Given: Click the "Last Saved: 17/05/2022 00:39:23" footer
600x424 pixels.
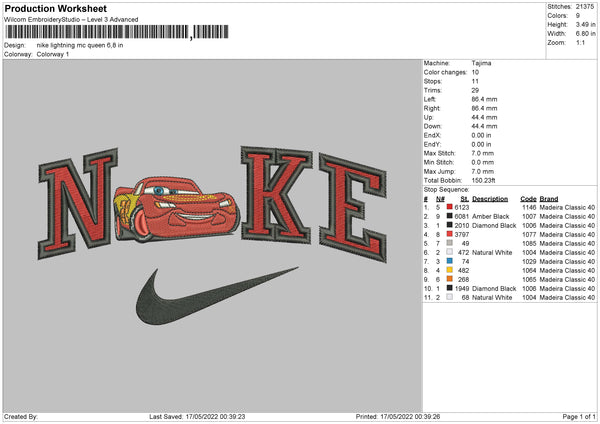Looking at the screenshot, I should pyautogui.click(x=197, y=416).
